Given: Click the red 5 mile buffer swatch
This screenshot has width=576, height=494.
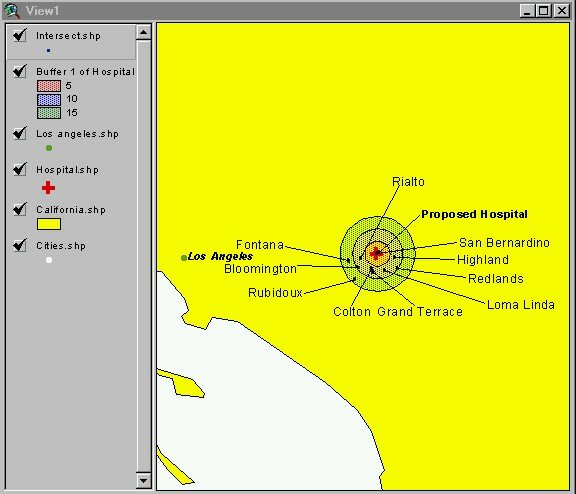Looking at the screenshot, I should (x=49, y=86).
